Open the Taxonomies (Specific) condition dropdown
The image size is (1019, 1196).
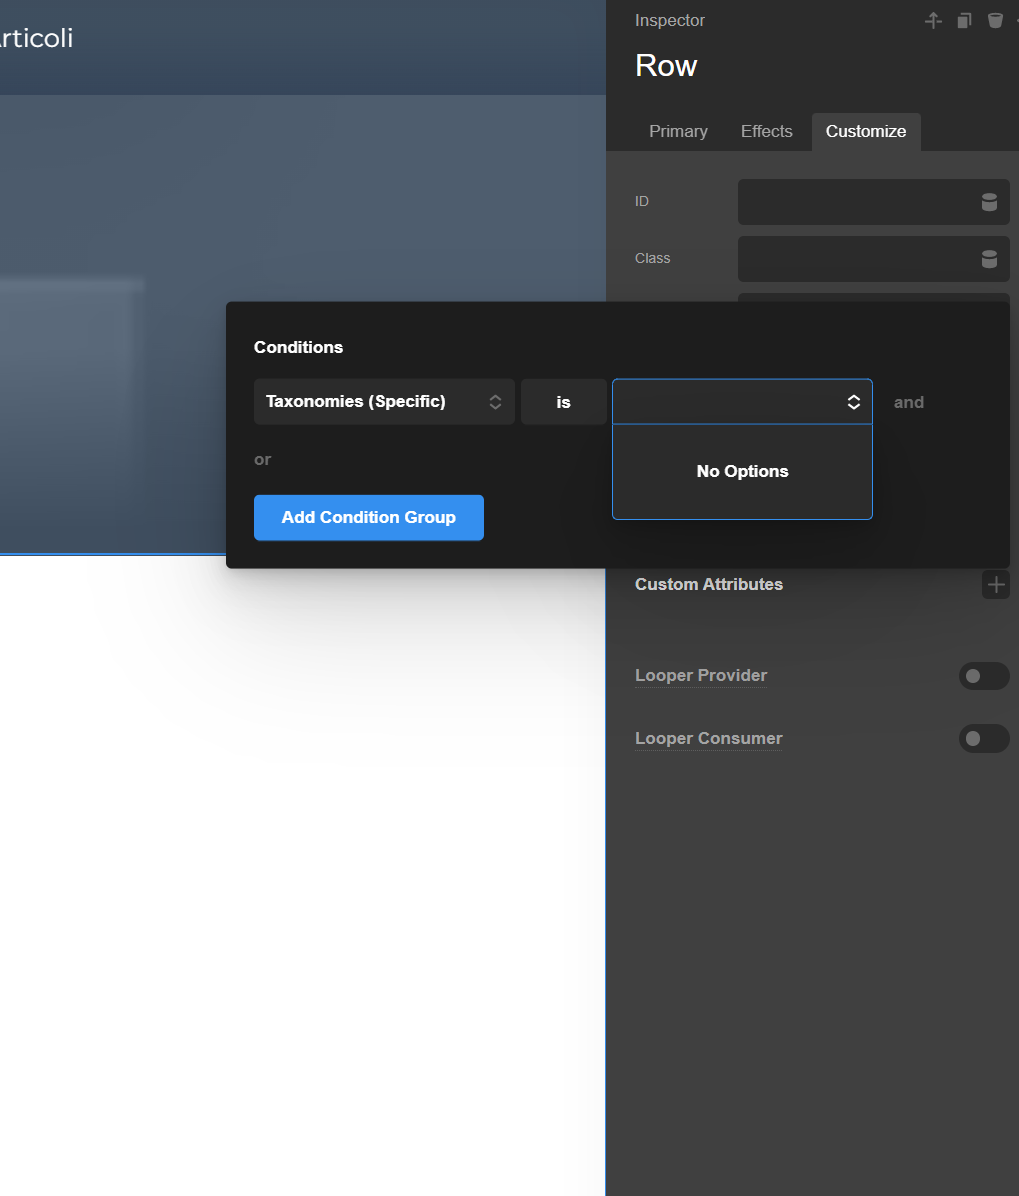pos(384,402)
